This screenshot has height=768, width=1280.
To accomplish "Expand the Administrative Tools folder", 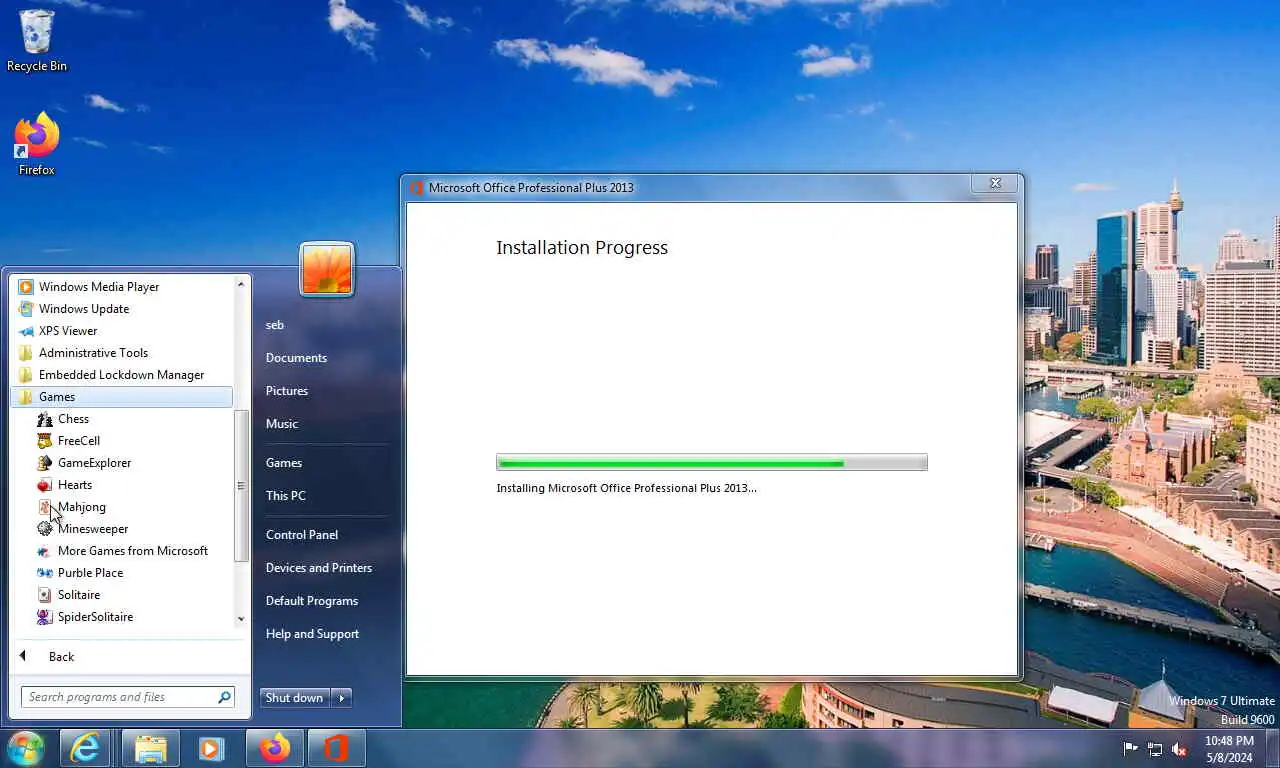I will 93,353.
